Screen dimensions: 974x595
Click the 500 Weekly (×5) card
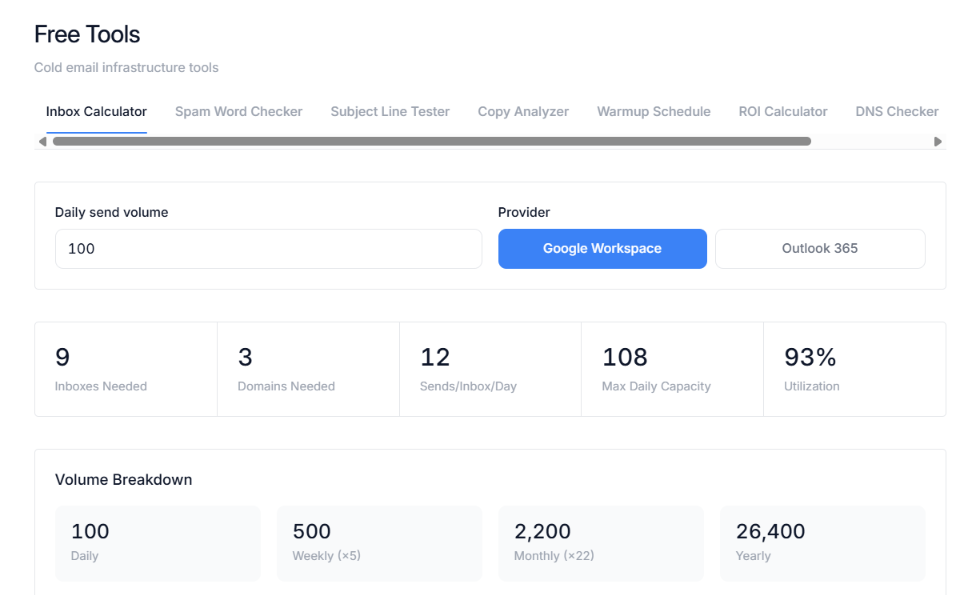(x=380, y=543)
